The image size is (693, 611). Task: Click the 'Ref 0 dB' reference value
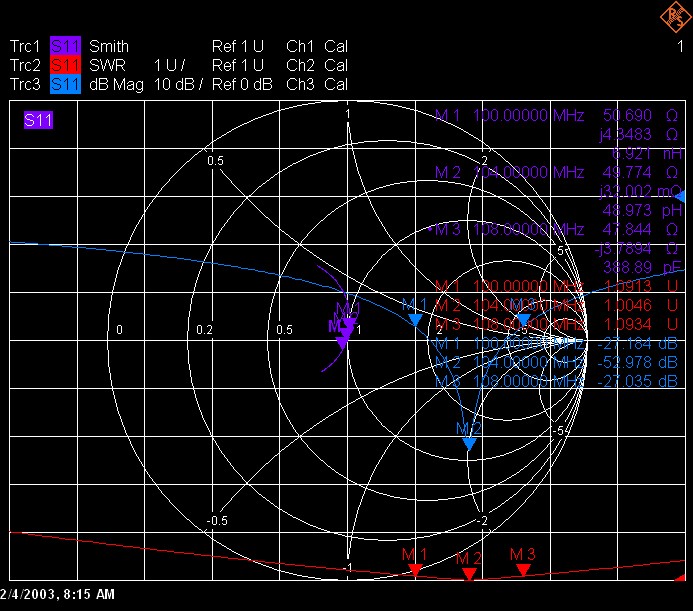pos(242,84)
